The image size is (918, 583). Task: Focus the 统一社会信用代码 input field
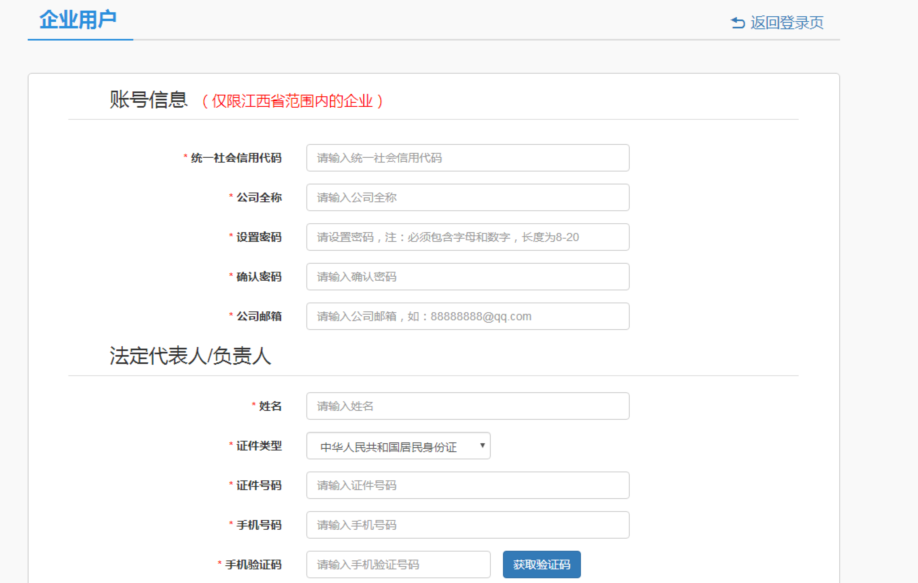pos(467,158)
